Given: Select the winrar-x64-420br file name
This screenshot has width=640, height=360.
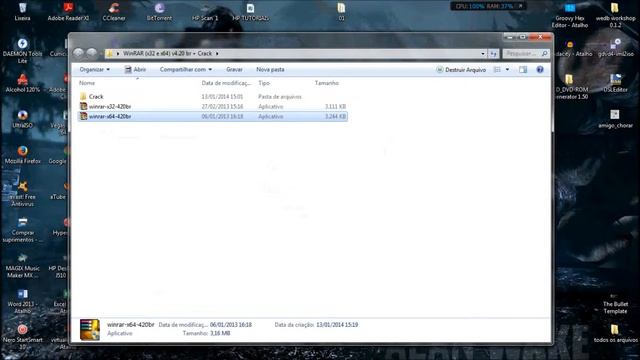Looking at the screenshot, I should pyautogui.click(x=110, y=116).
